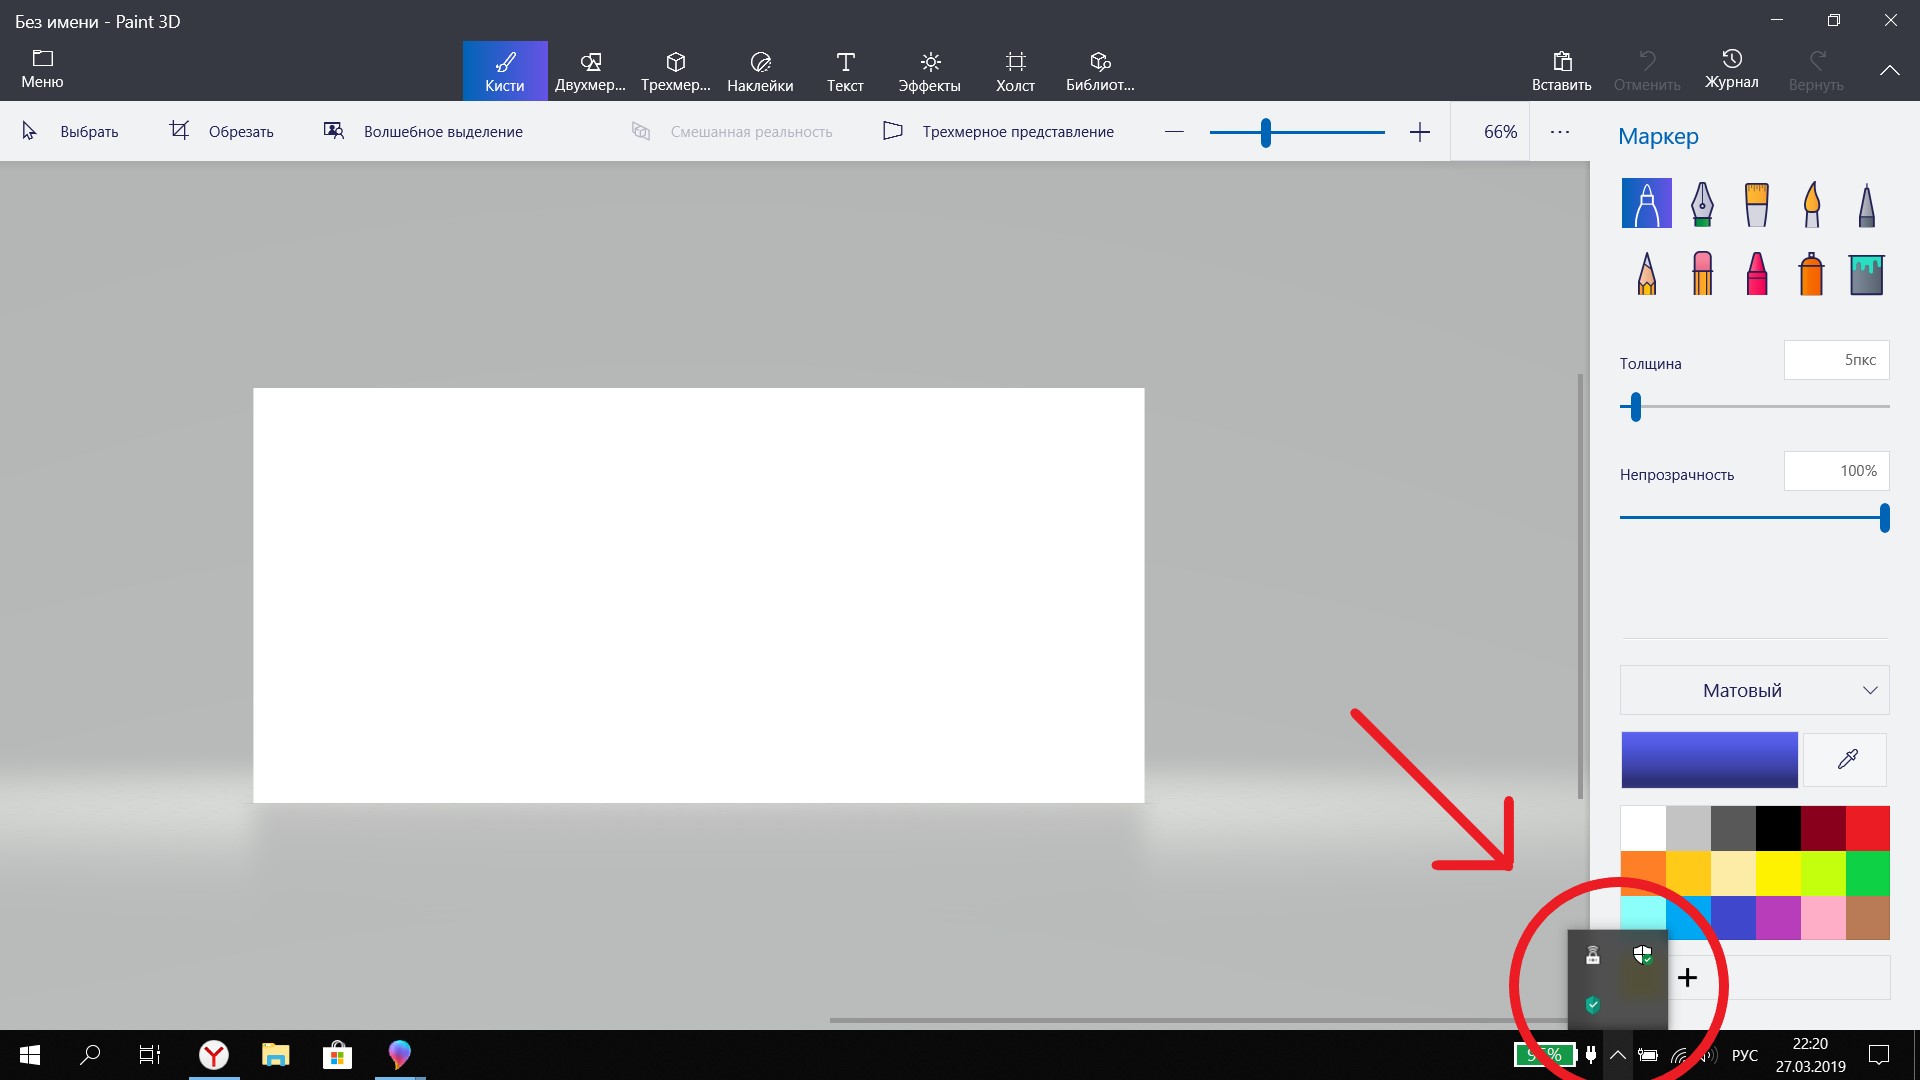Screen dimensions: 1920x1080
Task: Open the Текст tab
Action: click(845, 71)
